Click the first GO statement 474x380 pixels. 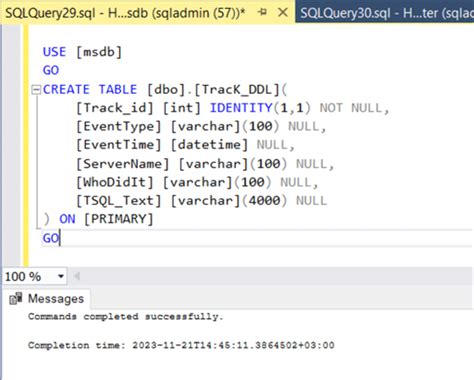tap(51, 70)
